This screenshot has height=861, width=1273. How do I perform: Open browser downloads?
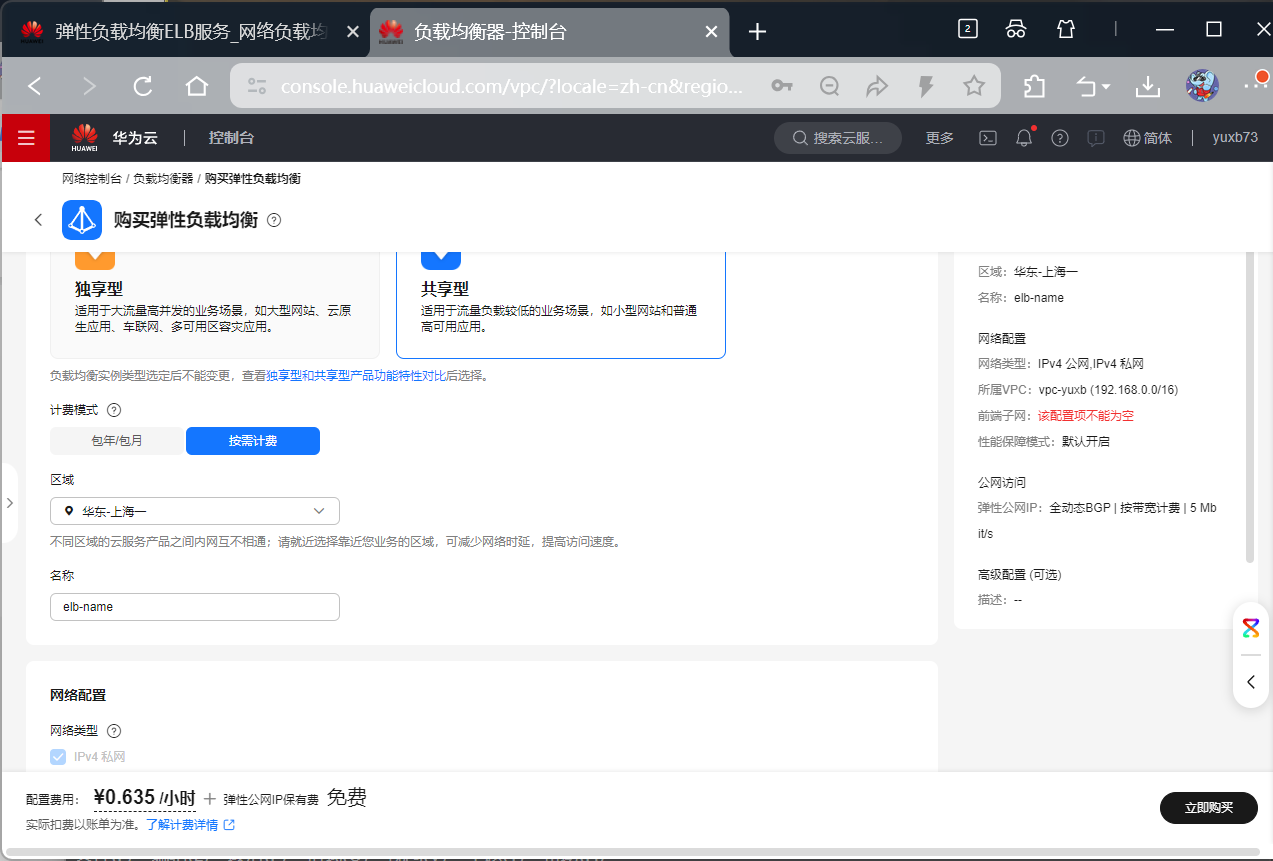click(x=1148, y=86)
